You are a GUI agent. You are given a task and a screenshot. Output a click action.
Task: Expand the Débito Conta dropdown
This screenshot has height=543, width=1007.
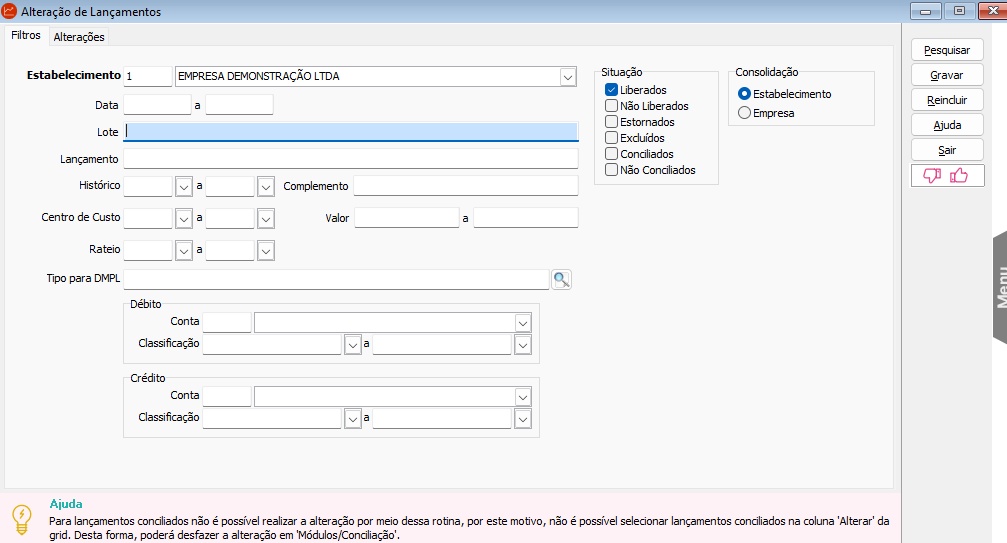(522, 322)
